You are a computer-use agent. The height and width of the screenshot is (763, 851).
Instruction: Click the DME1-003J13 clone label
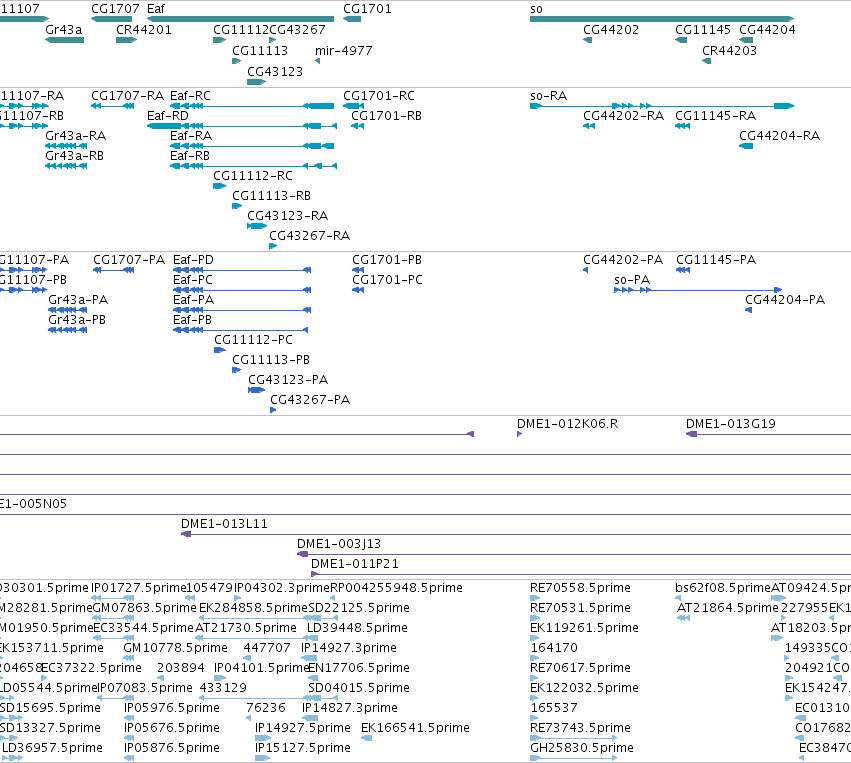(339, 544)
